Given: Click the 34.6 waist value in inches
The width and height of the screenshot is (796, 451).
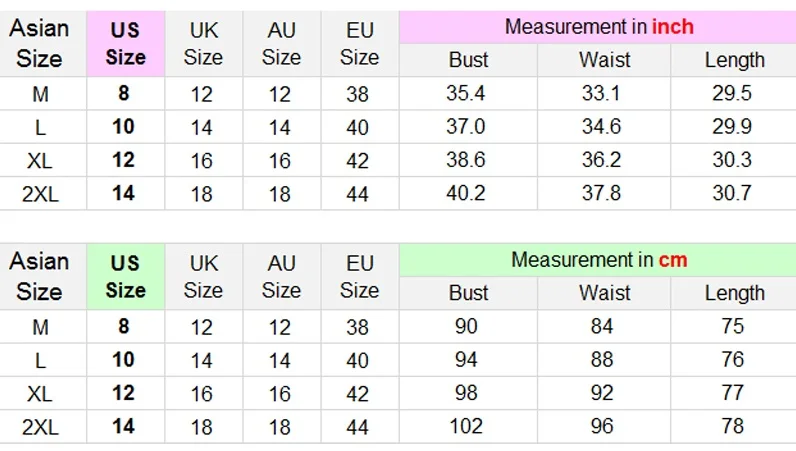Looking at the screenshot, I should coord(602,127).
